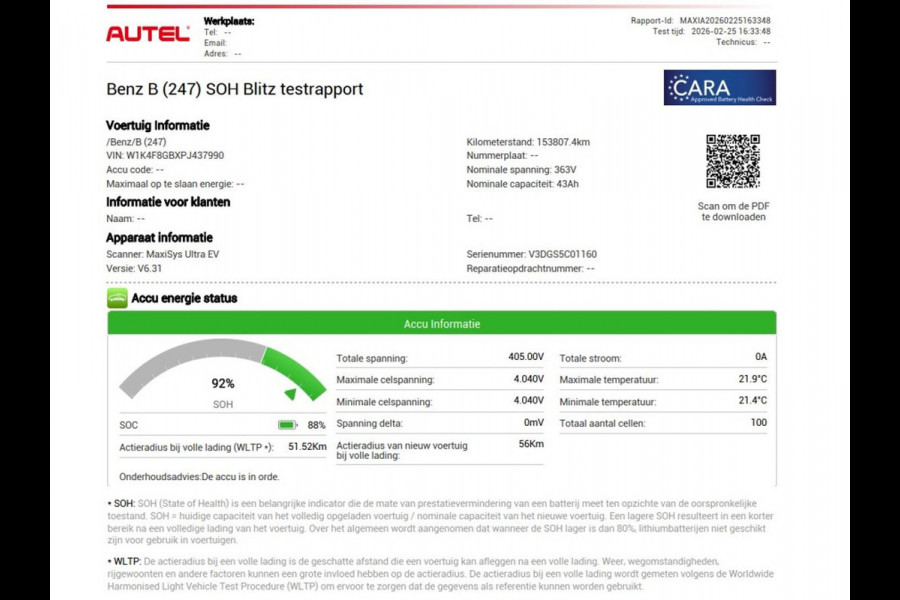Click the new vehicle range value 56Km

[531, 444]
